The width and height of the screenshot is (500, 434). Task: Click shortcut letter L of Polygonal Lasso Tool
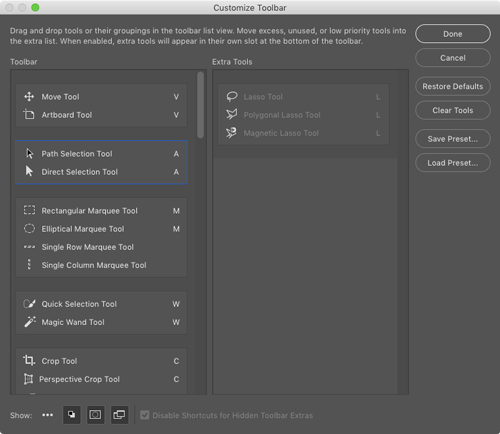[378, 115]
